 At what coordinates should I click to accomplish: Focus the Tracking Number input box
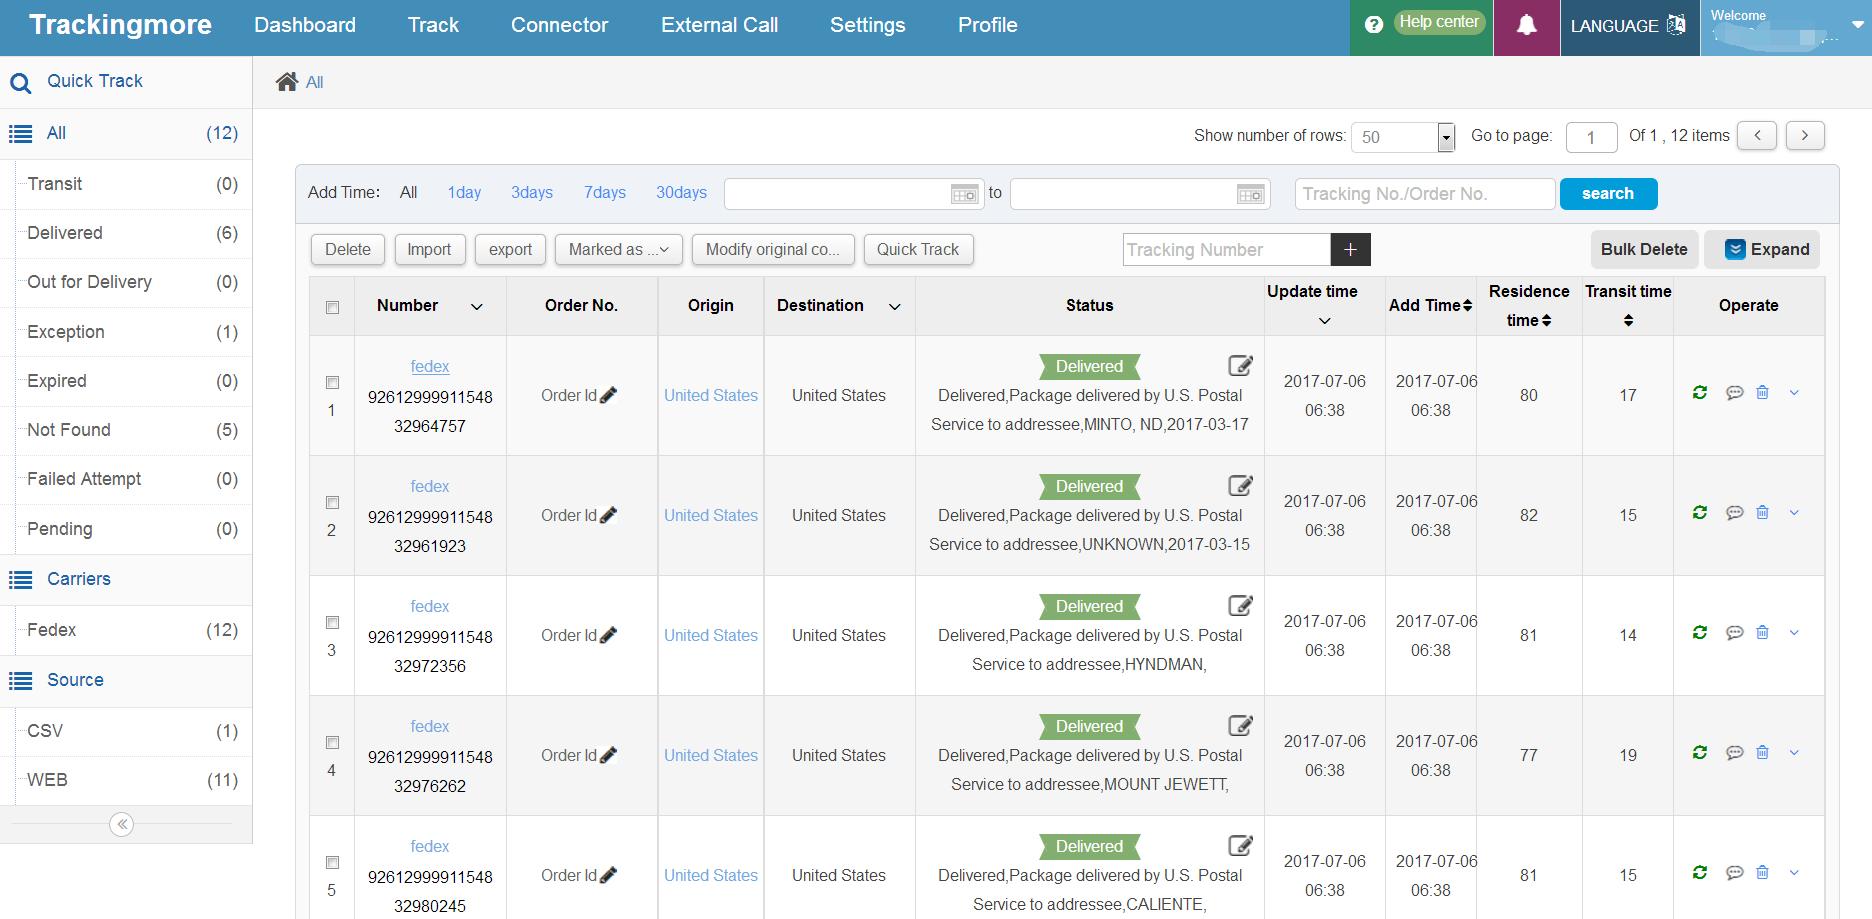[1227, 250]
